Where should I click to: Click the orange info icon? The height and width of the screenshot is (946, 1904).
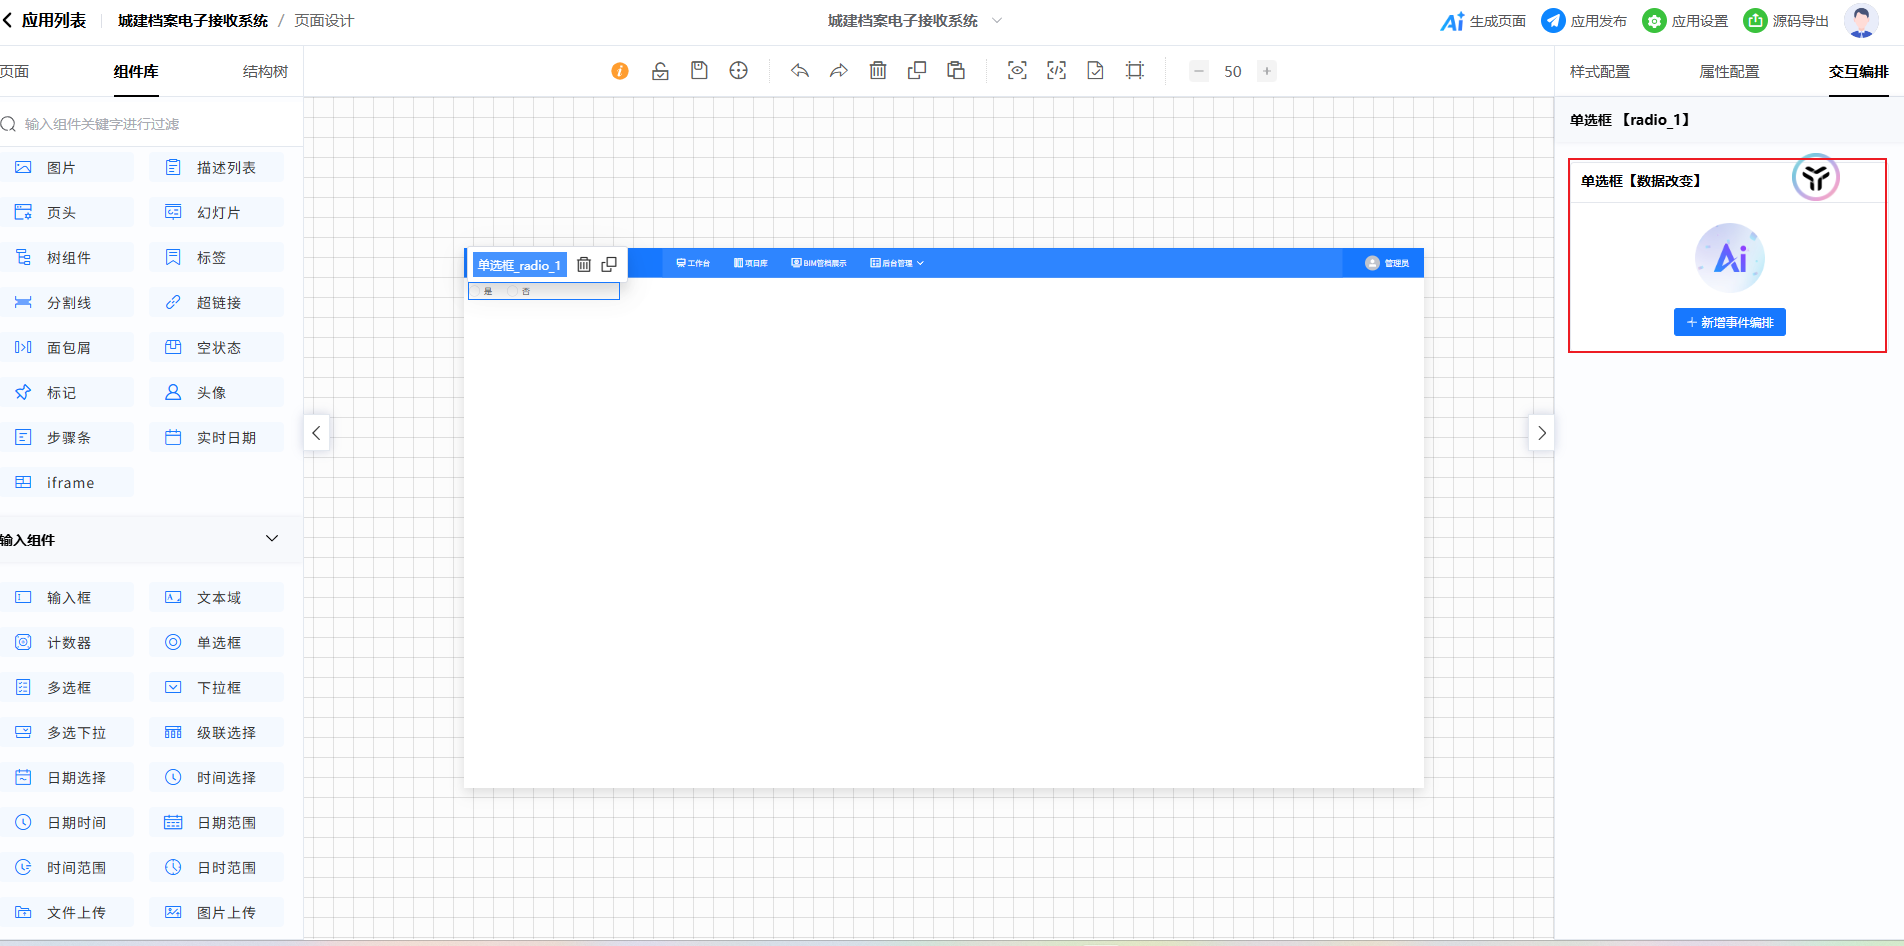point(620,71)
